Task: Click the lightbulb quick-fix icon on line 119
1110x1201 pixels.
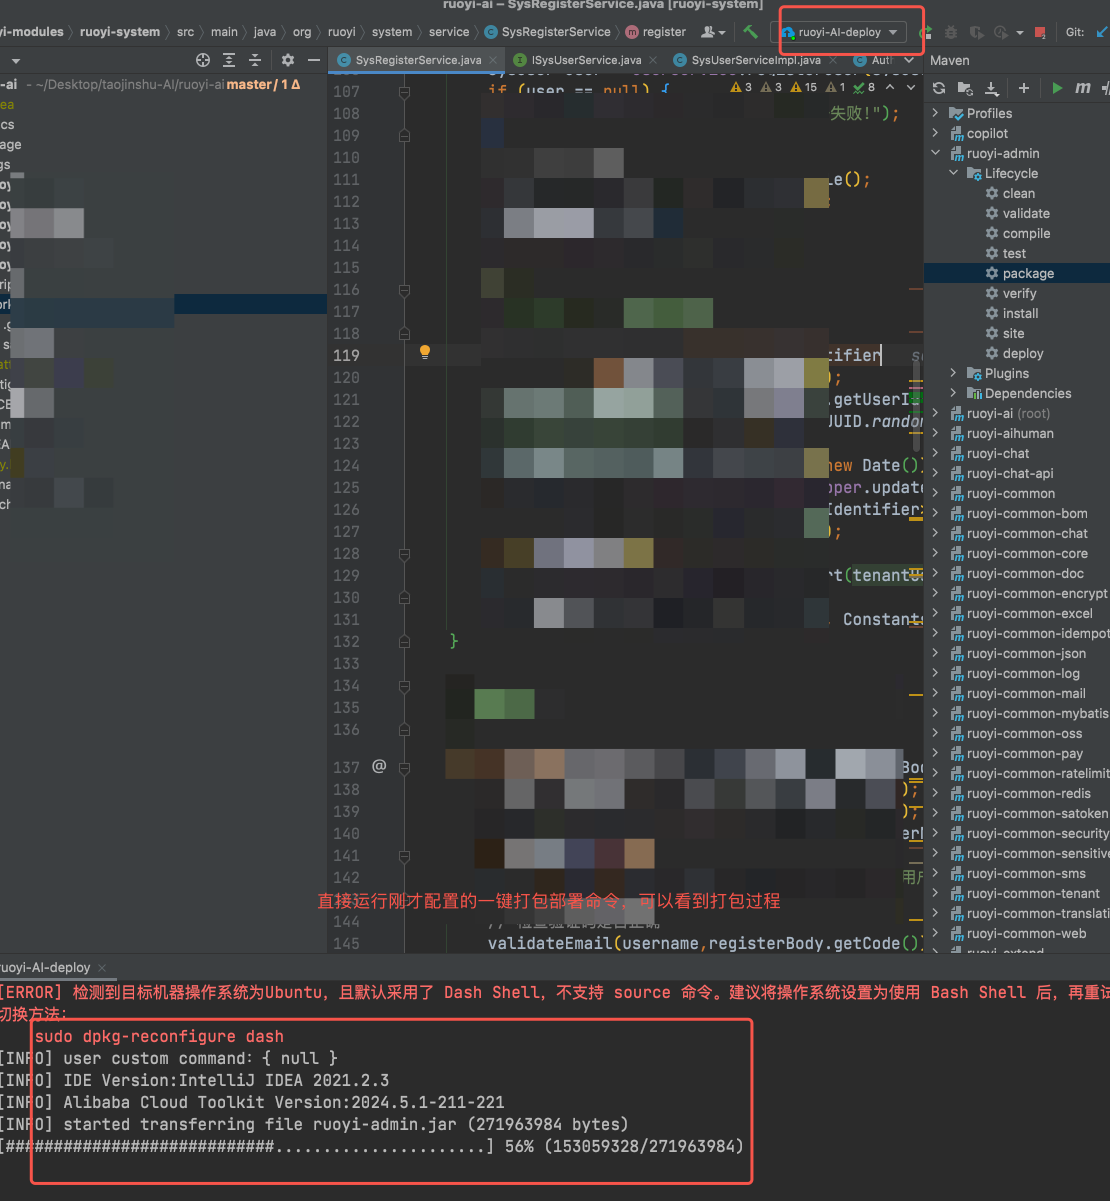Action: 425,352
